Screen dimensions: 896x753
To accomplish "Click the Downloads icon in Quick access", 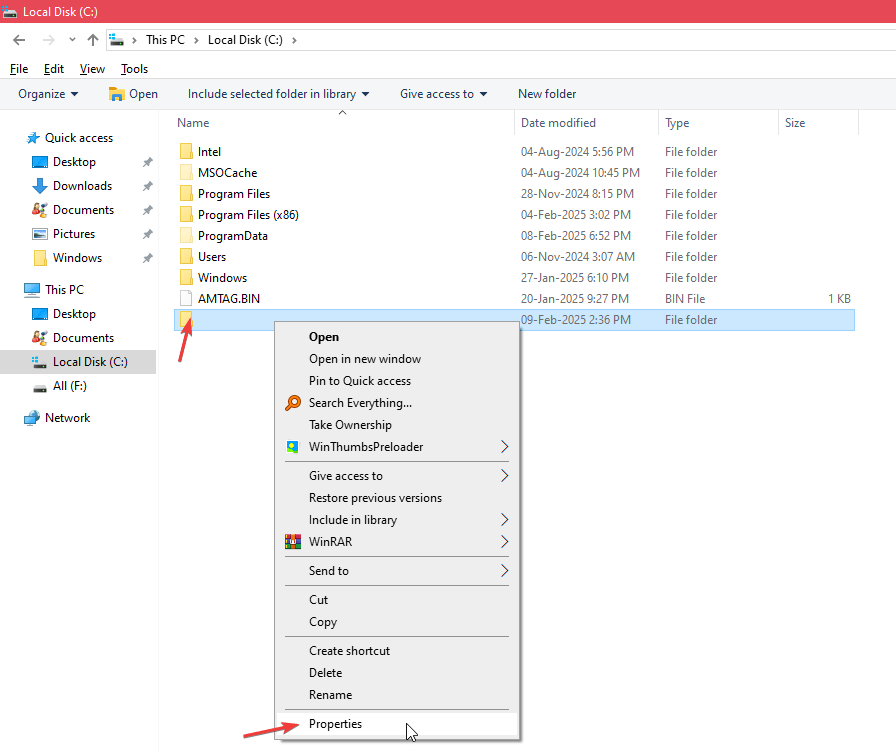I will click(x=40, y=186).
